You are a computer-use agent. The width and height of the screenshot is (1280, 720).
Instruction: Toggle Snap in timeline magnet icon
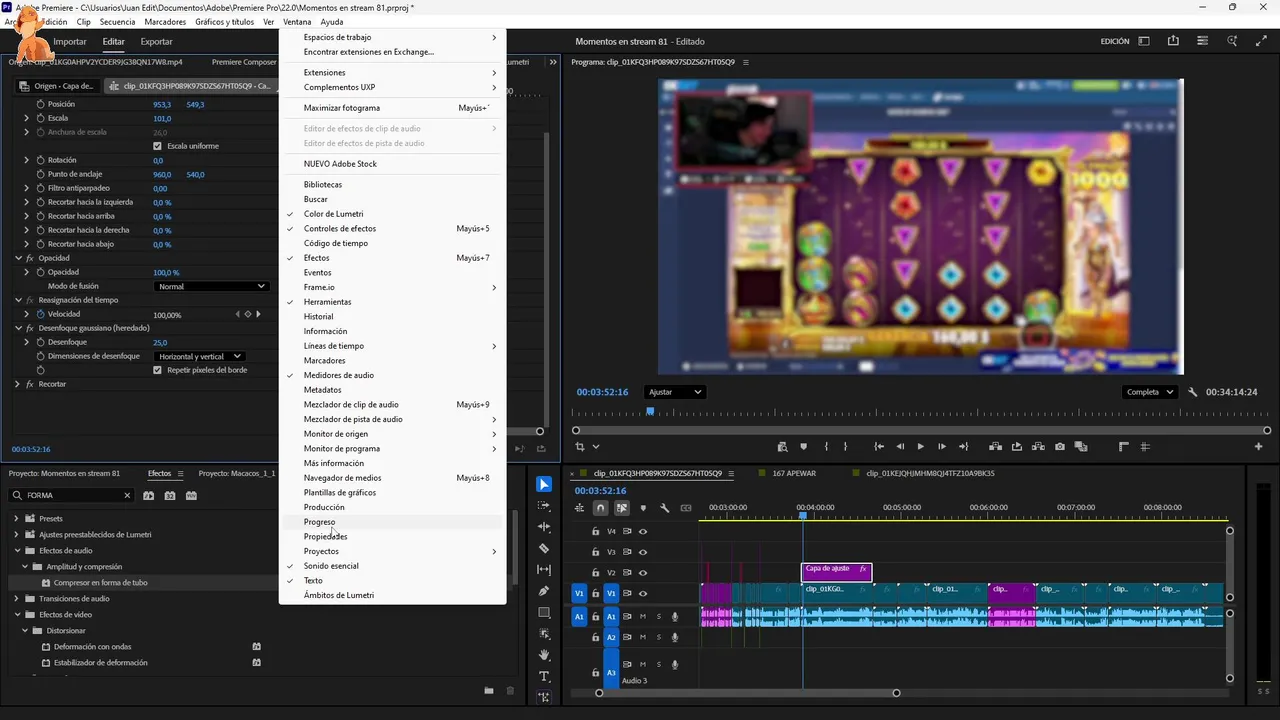600,508
